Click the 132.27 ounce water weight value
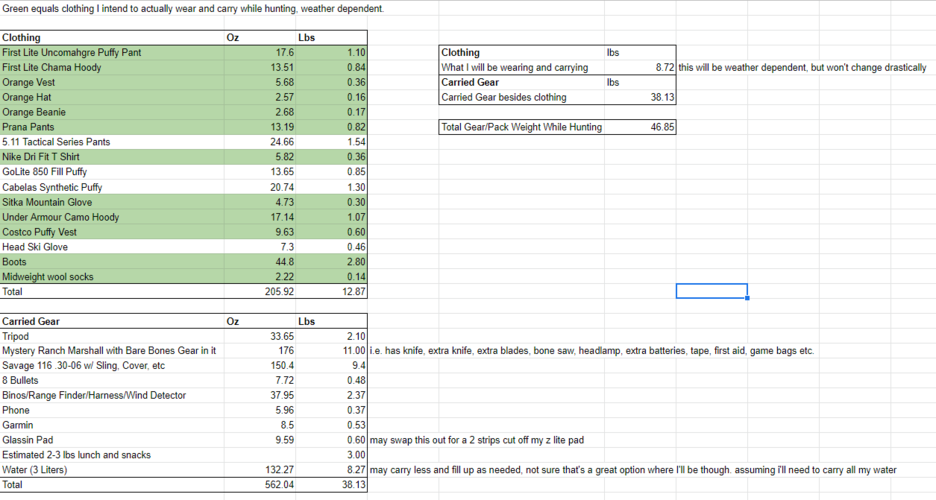Viewport: 936px width, 500px height. [x=260, y=470]
